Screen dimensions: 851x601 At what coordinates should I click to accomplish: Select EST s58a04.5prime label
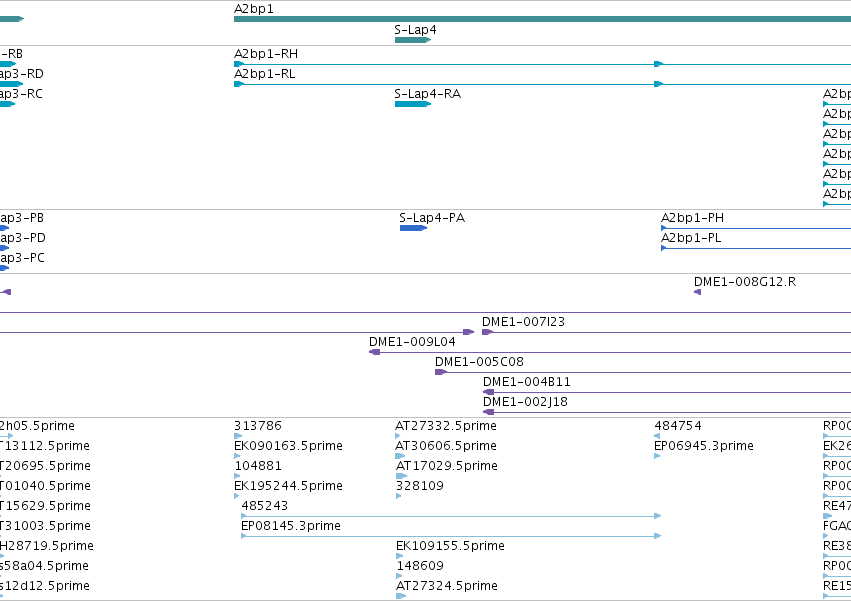point(44,566)
